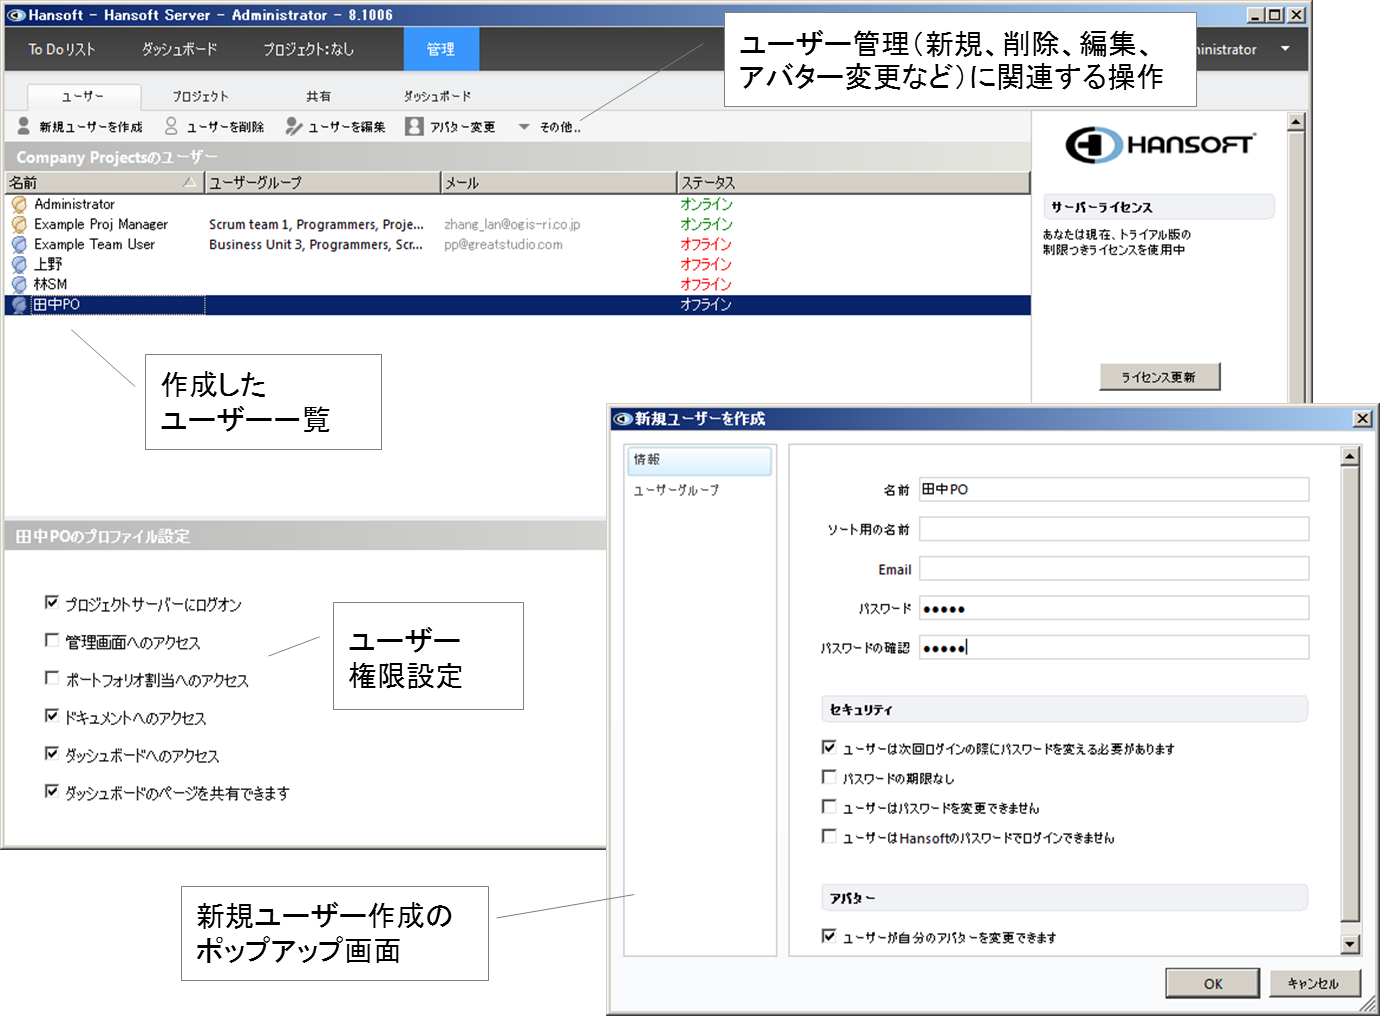Click the Administrator user avatar icon

19,204
